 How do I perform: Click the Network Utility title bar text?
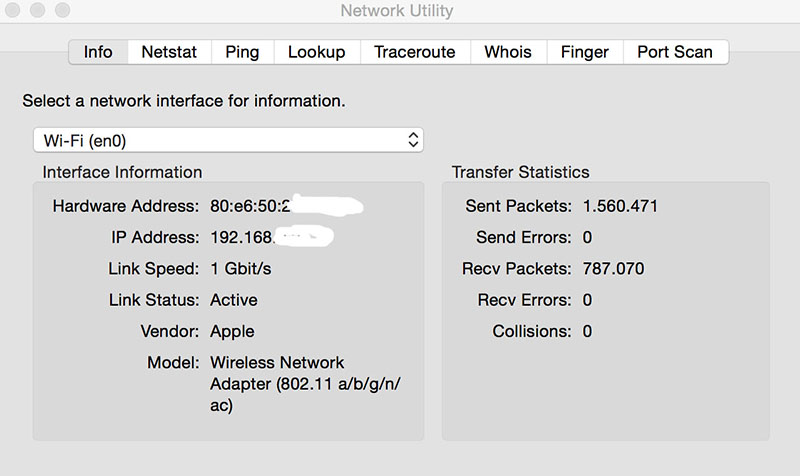397,11
